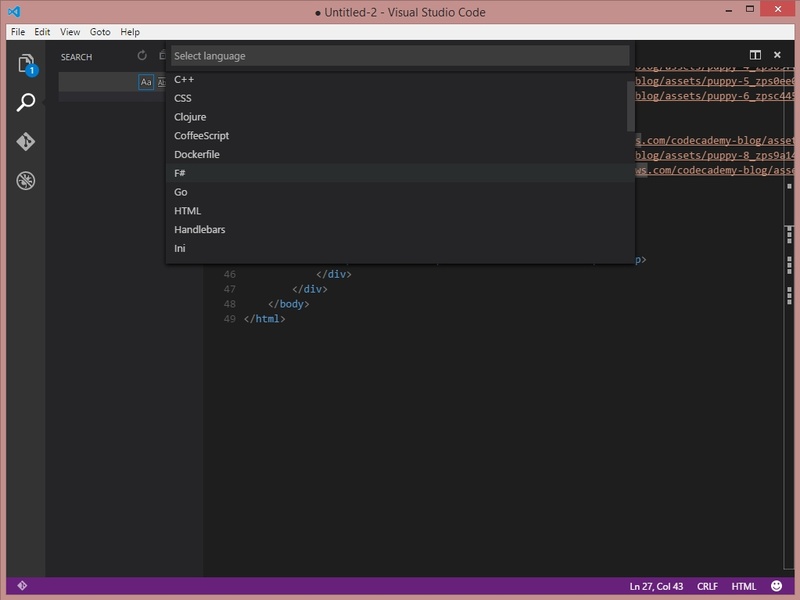The image size is (800, 600).
Task: Click the Search magnifier icon in activity bar
Action: [26, 102]
